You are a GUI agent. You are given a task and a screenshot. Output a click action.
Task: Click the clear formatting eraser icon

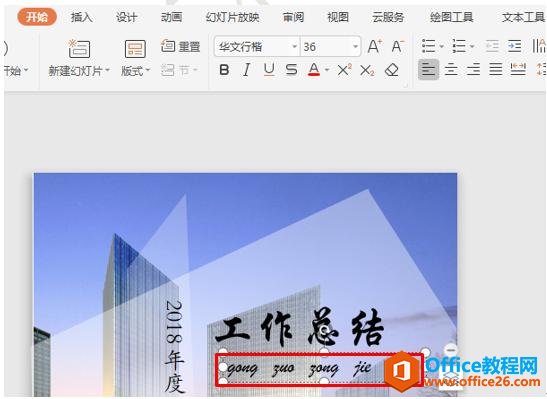click(391, 70)
